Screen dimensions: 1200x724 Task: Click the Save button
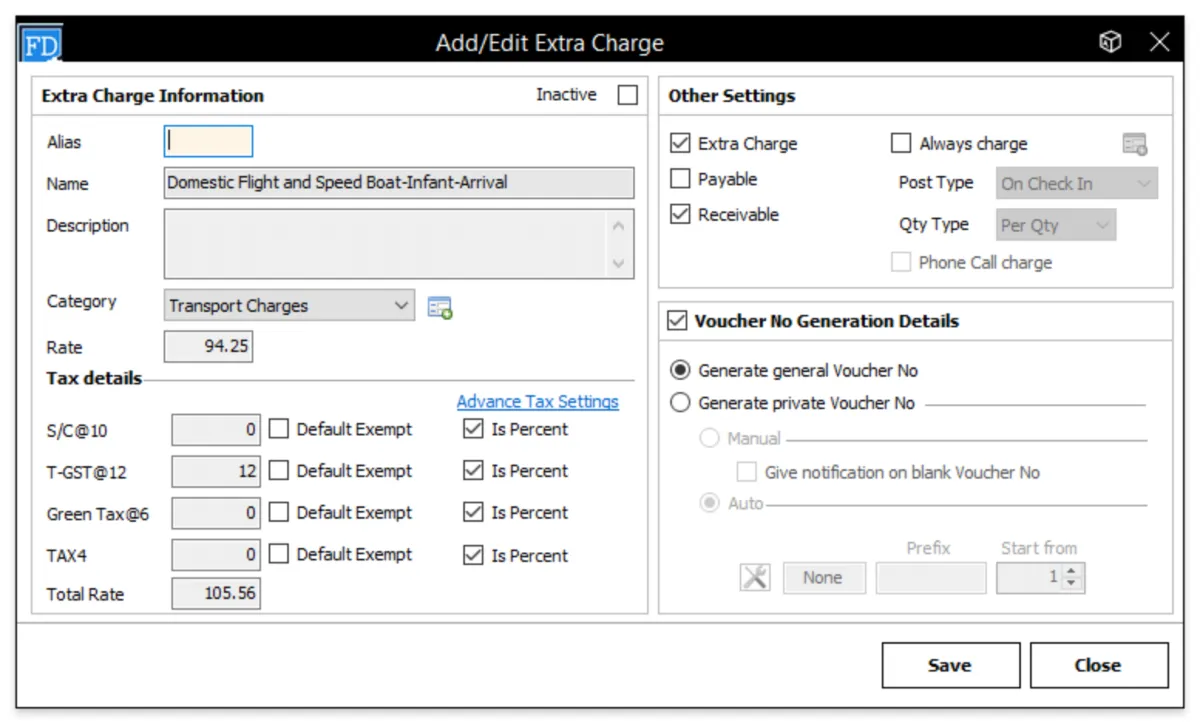(950, 665)
